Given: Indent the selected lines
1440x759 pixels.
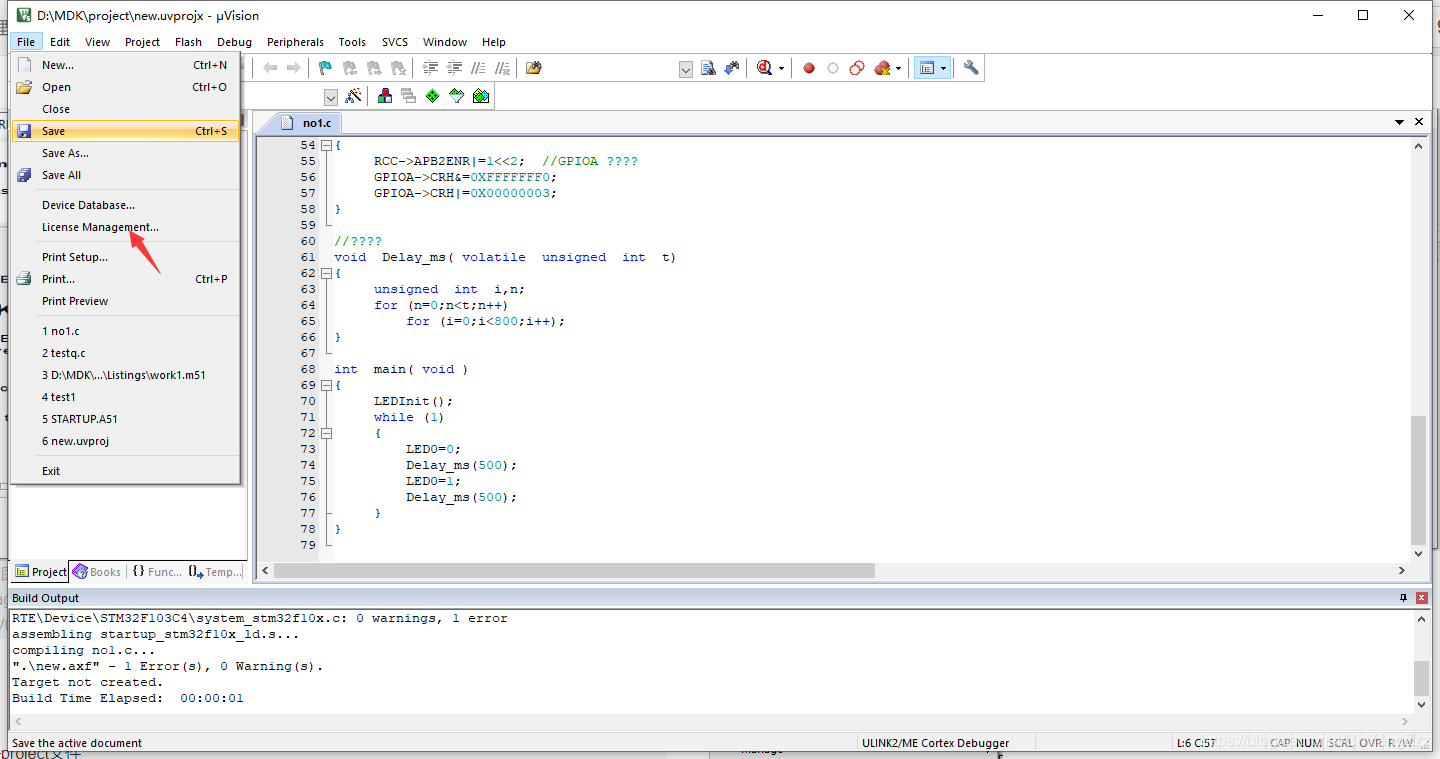Looking at the screenshot, I should (x=430, y=68).
